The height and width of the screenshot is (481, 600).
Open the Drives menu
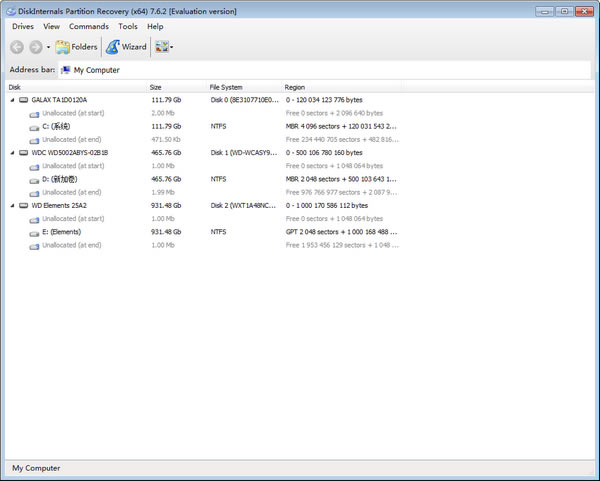click(22, 26)
